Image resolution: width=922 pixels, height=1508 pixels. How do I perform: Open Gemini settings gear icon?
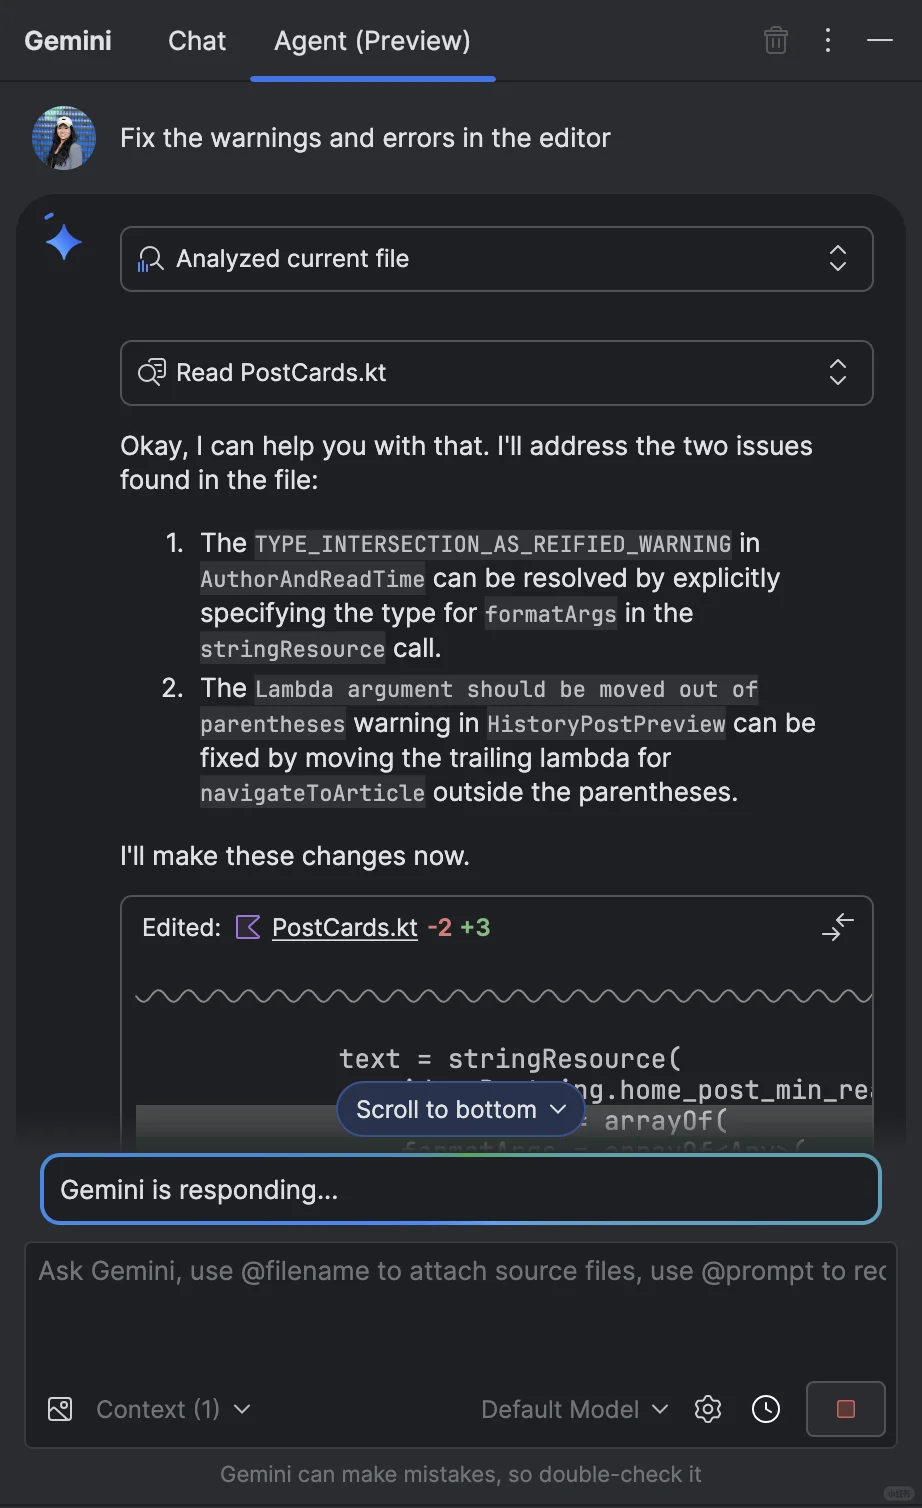click(708, 1409)
